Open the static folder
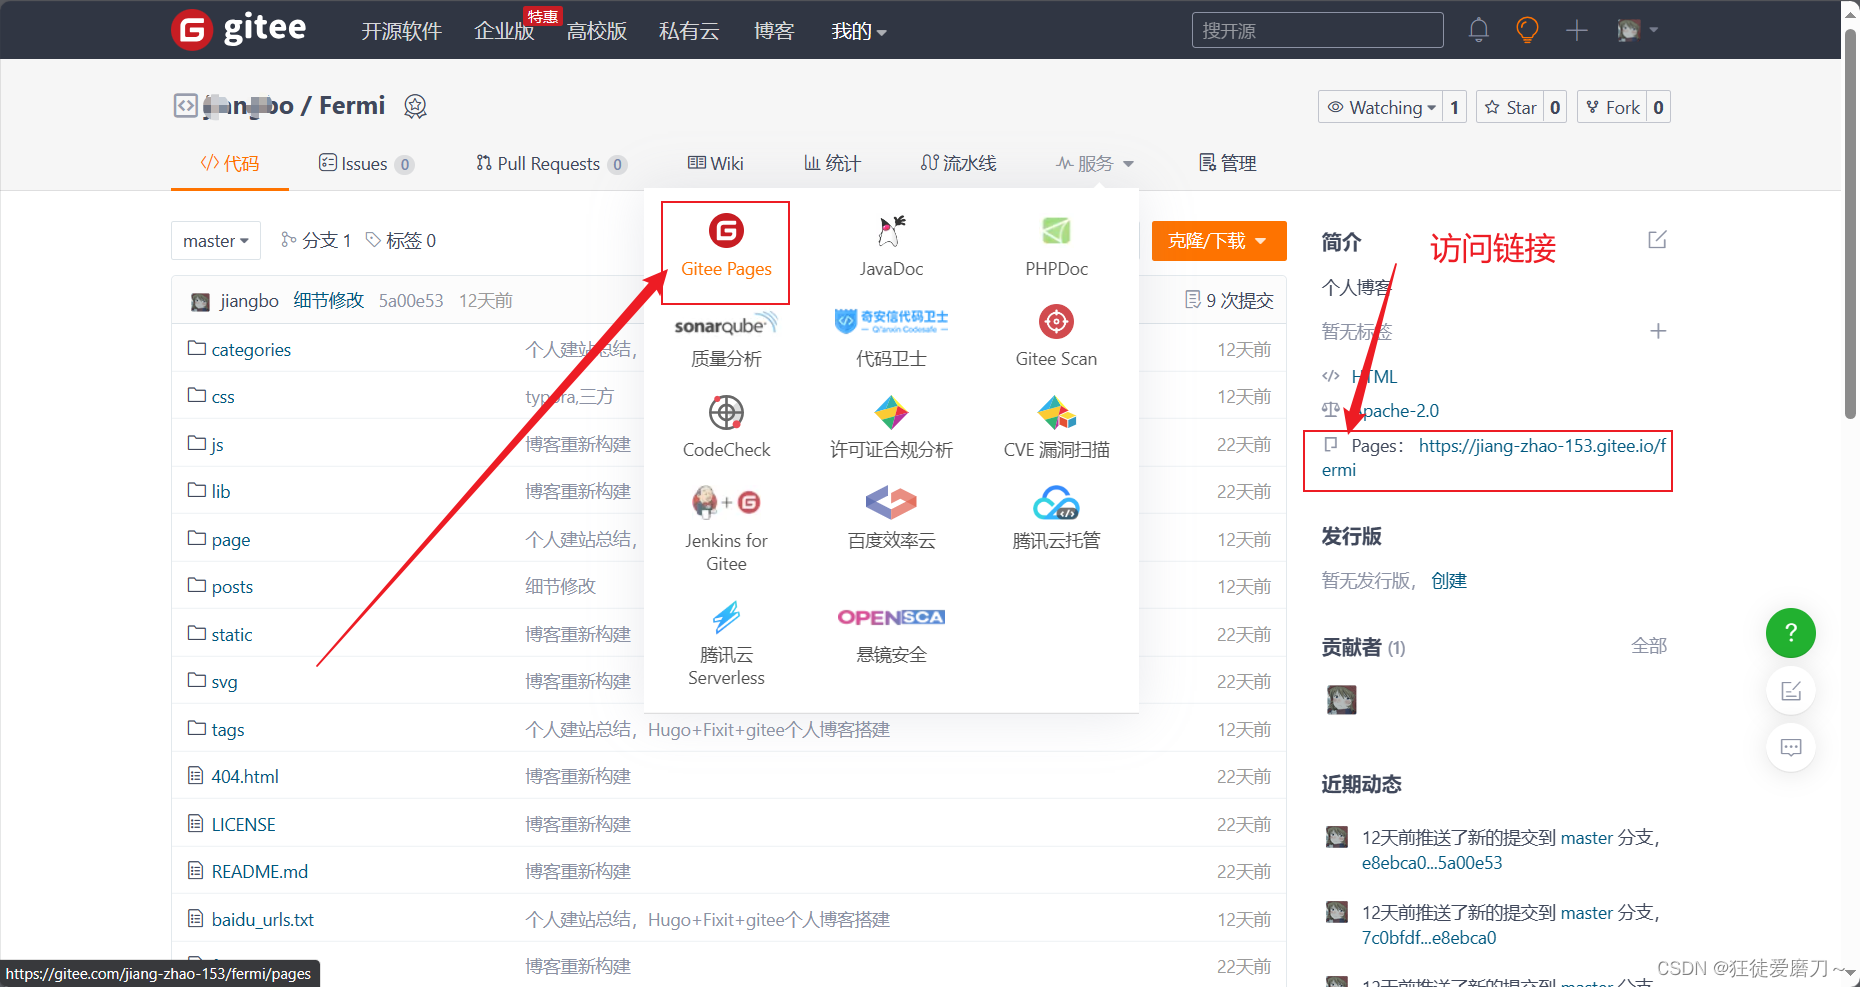This screenshot has width=1860, height=987. point(232,634)
